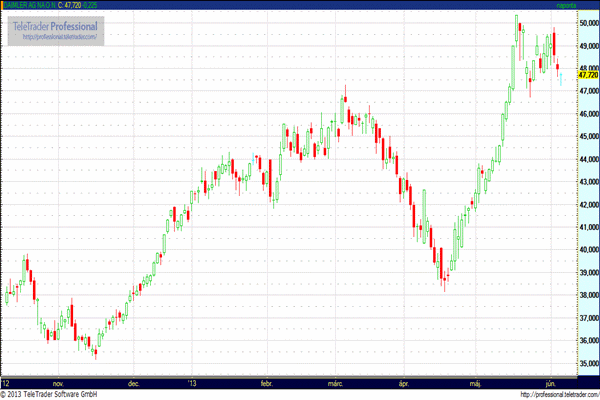This screenshot has width=600, height=400.
Task: Select the 'nov.' date on the time axis
Action: 58,382
